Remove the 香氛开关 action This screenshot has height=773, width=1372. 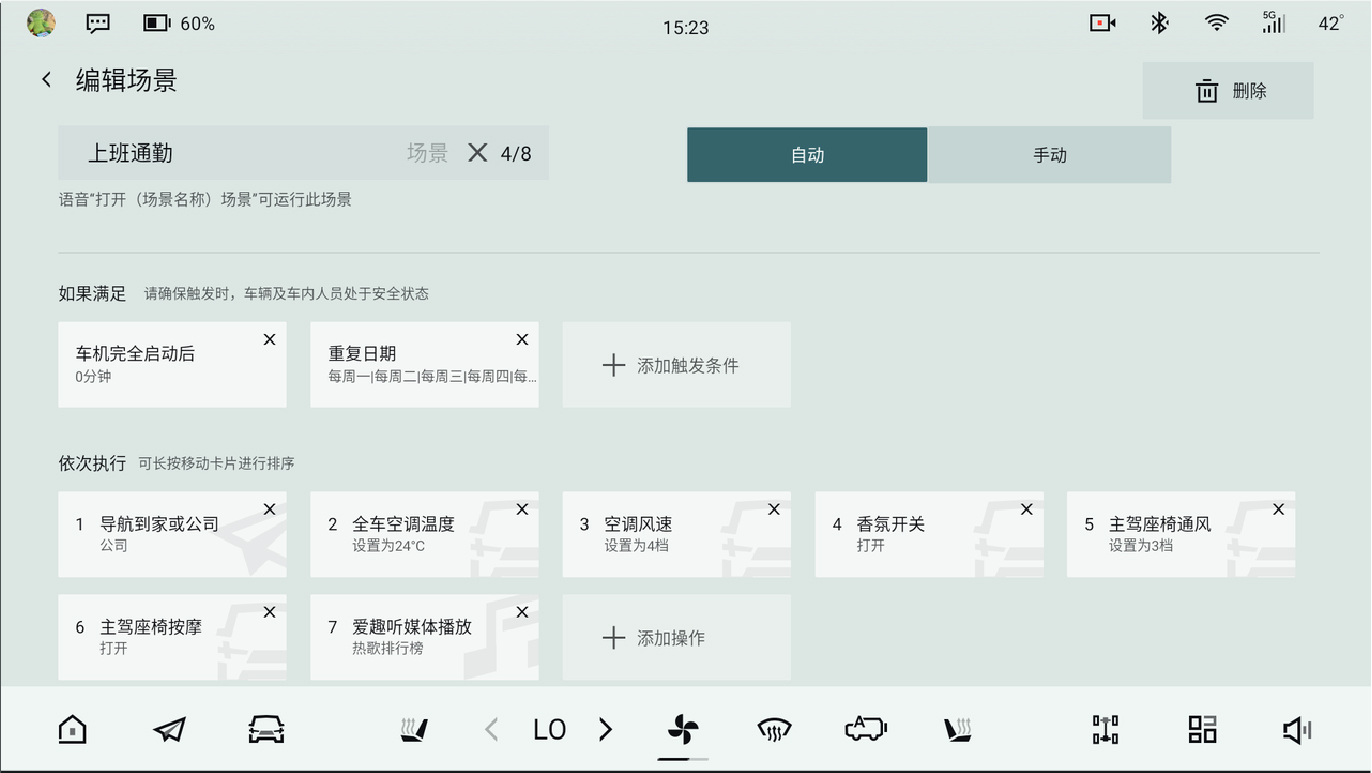1026,510
